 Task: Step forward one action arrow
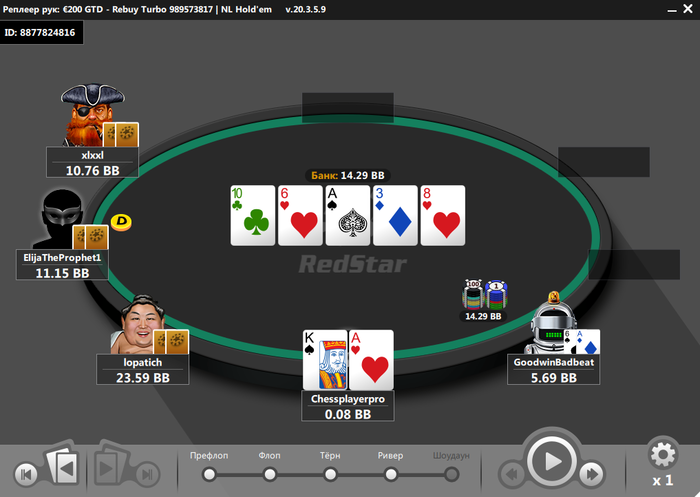coord(592,474)
